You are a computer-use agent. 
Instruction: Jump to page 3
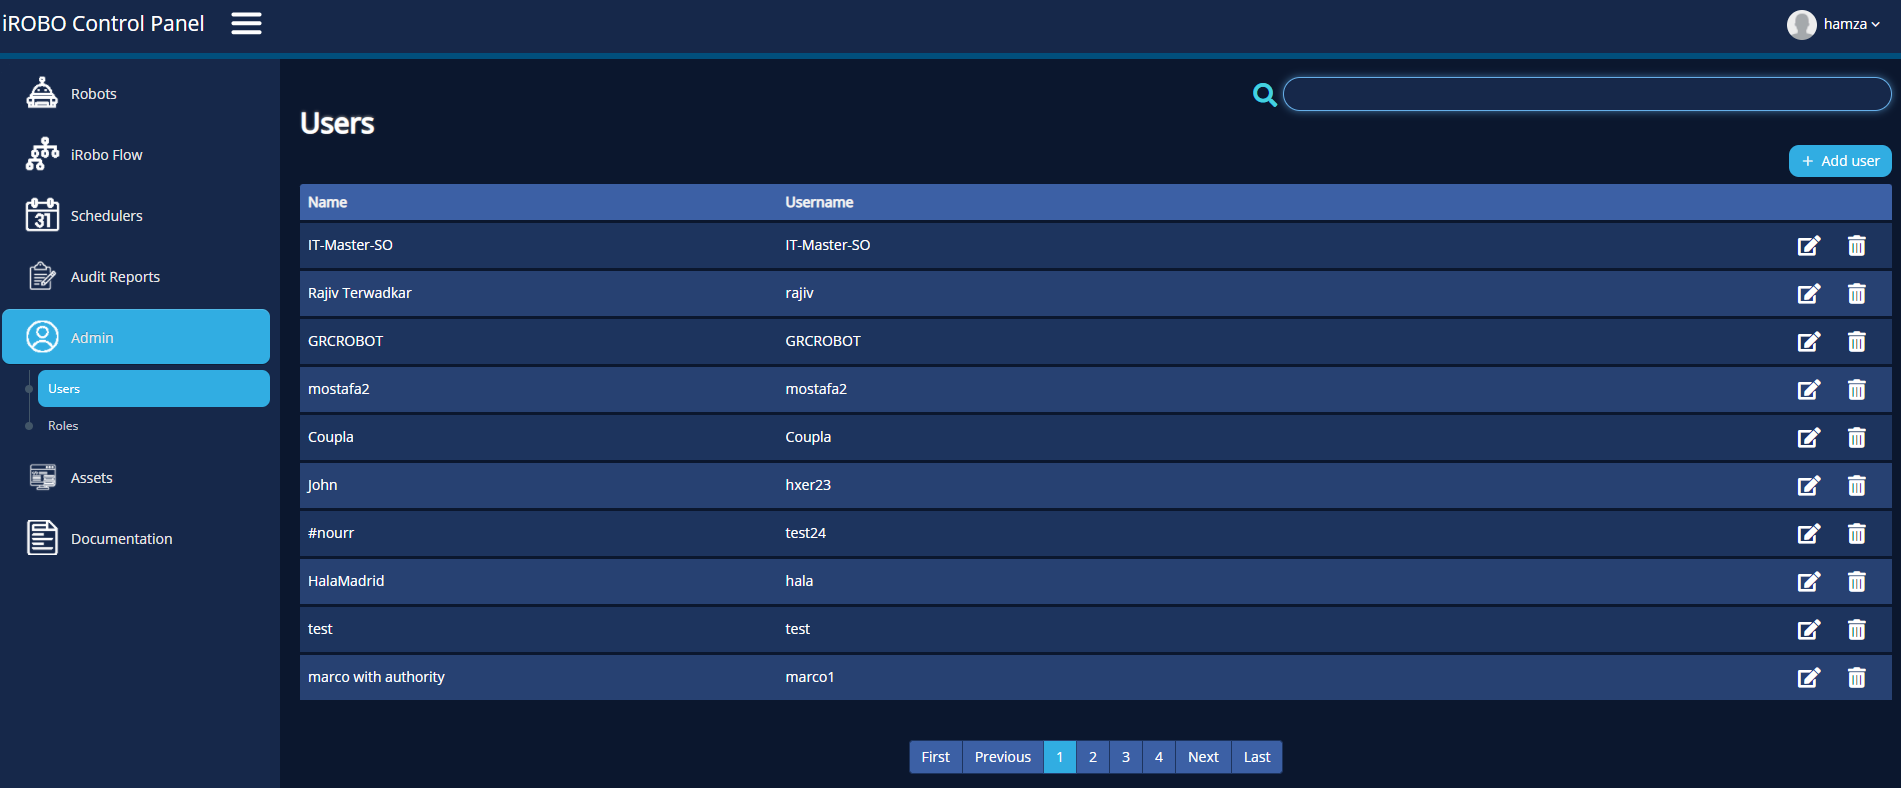click(x=1125, y=757)
